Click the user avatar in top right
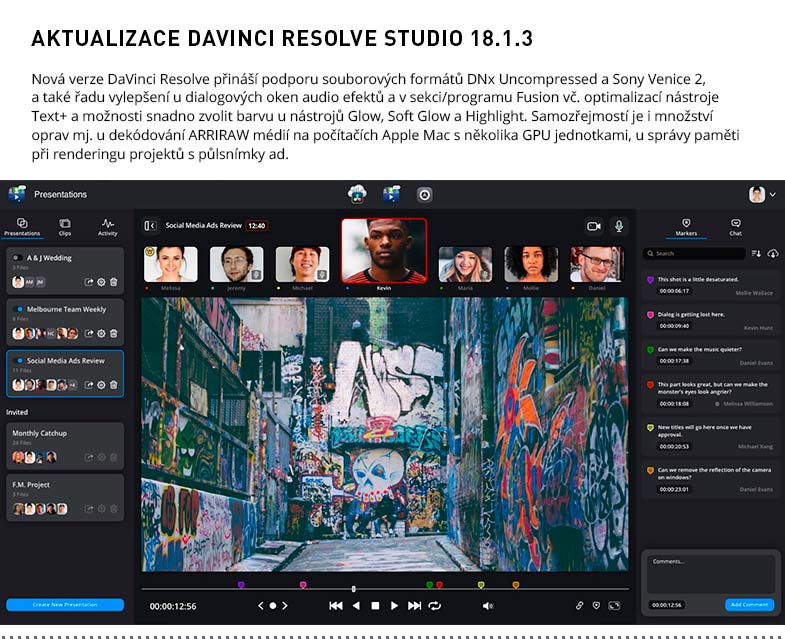 point(757,194)
